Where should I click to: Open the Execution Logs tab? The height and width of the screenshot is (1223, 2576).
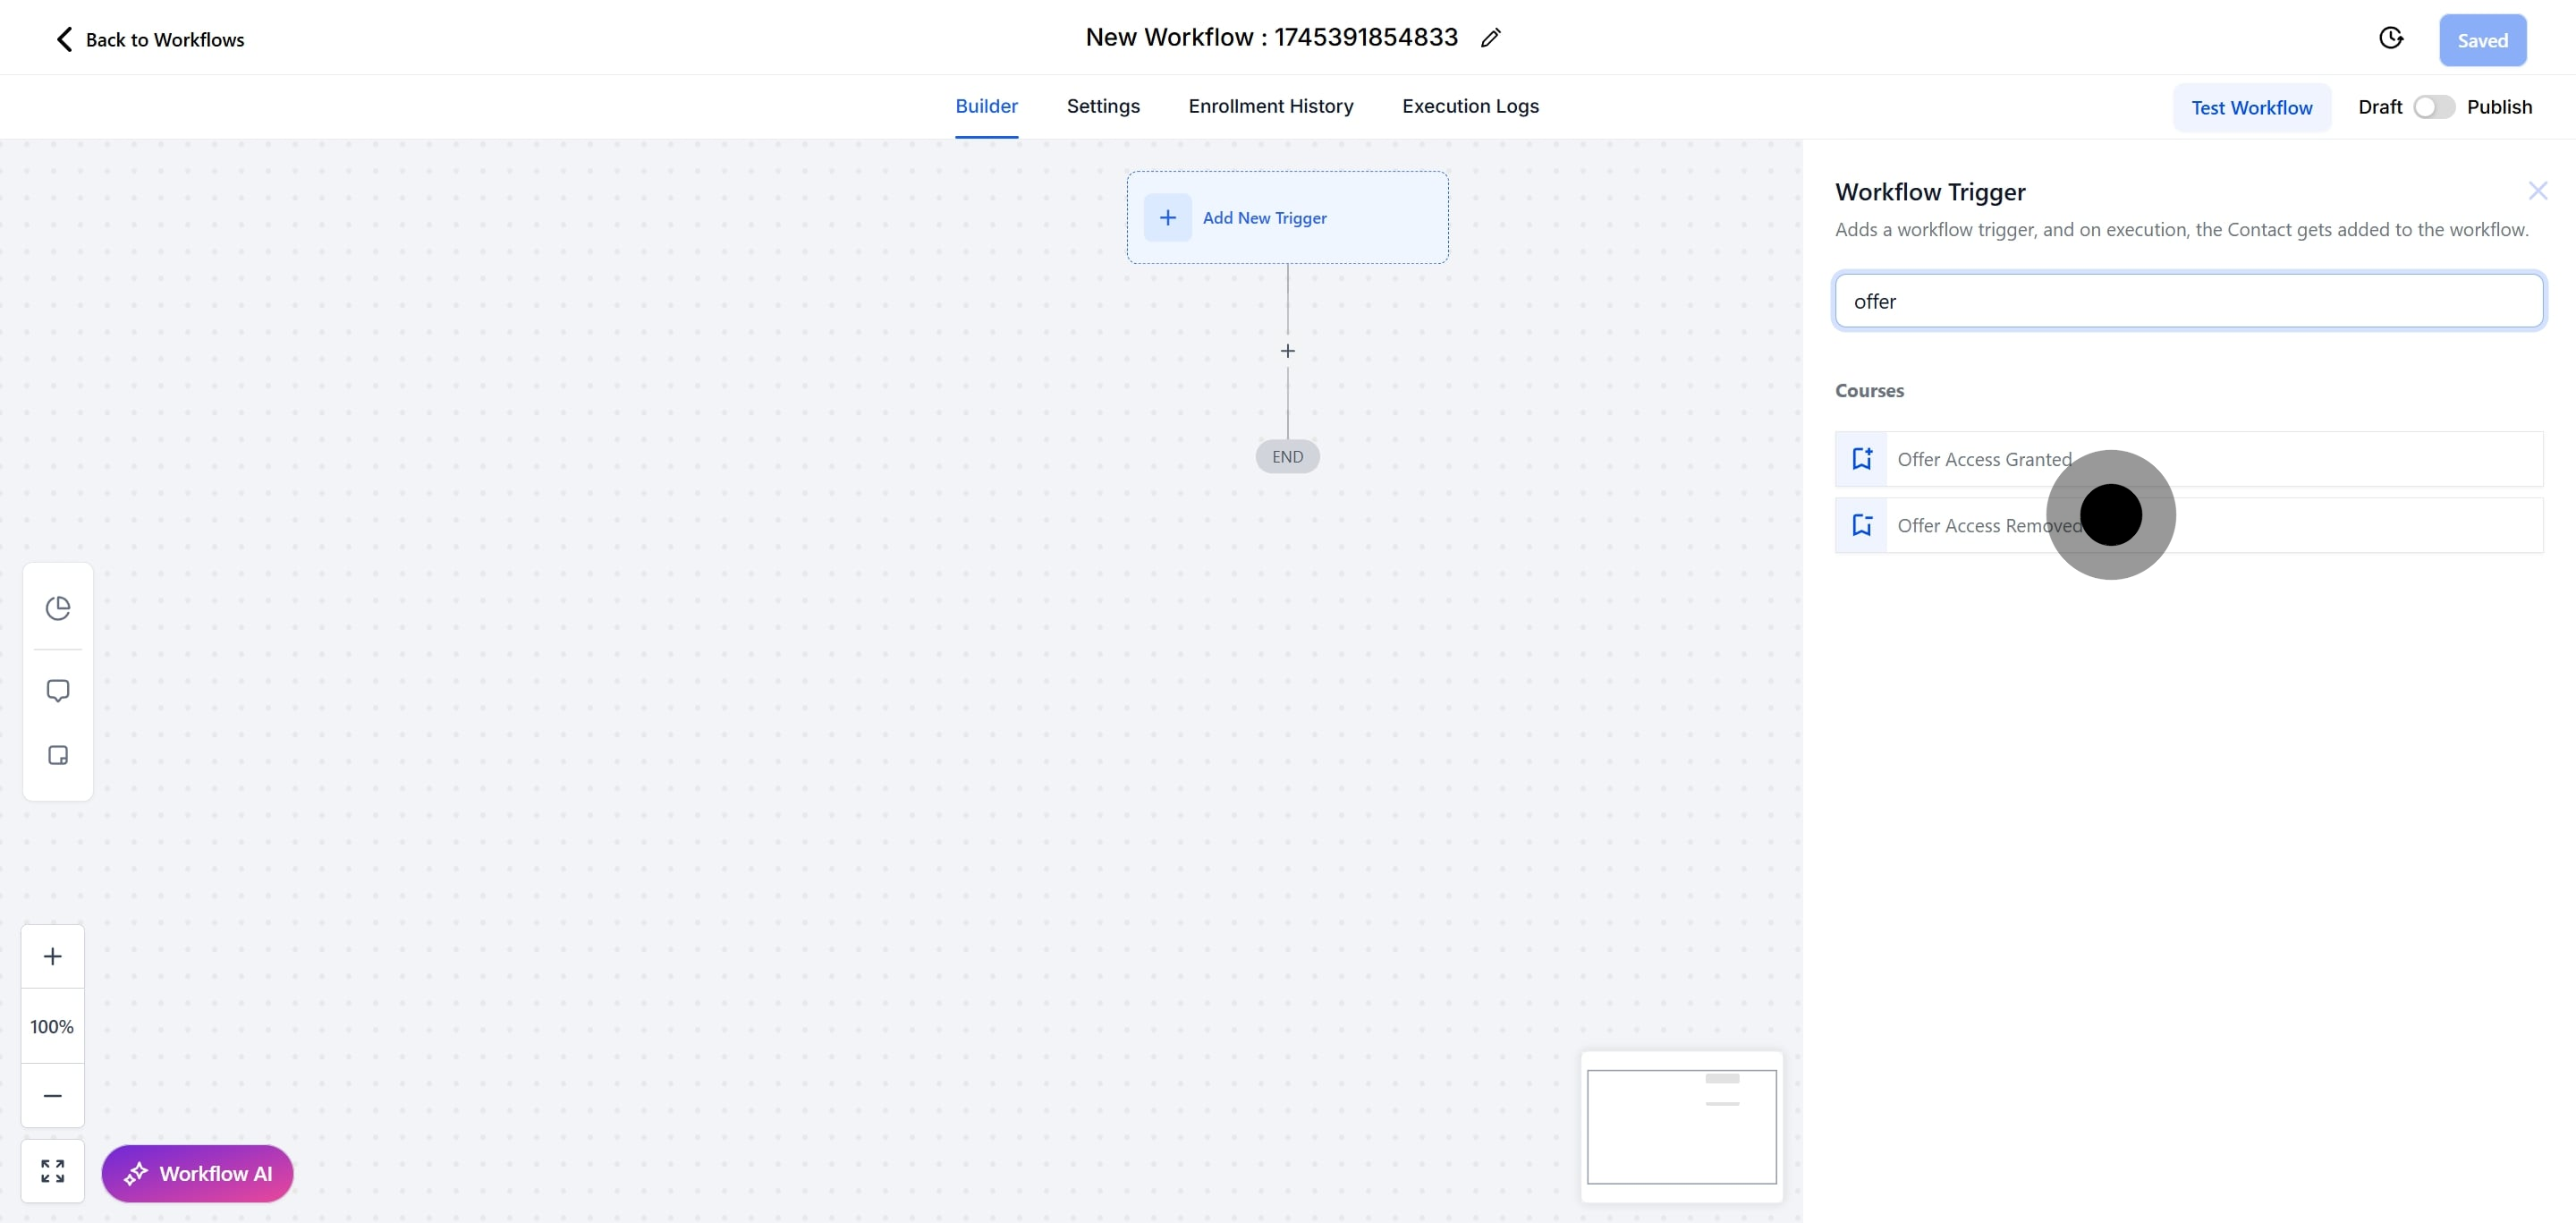pyautogui.click(x=1469, y=106)
